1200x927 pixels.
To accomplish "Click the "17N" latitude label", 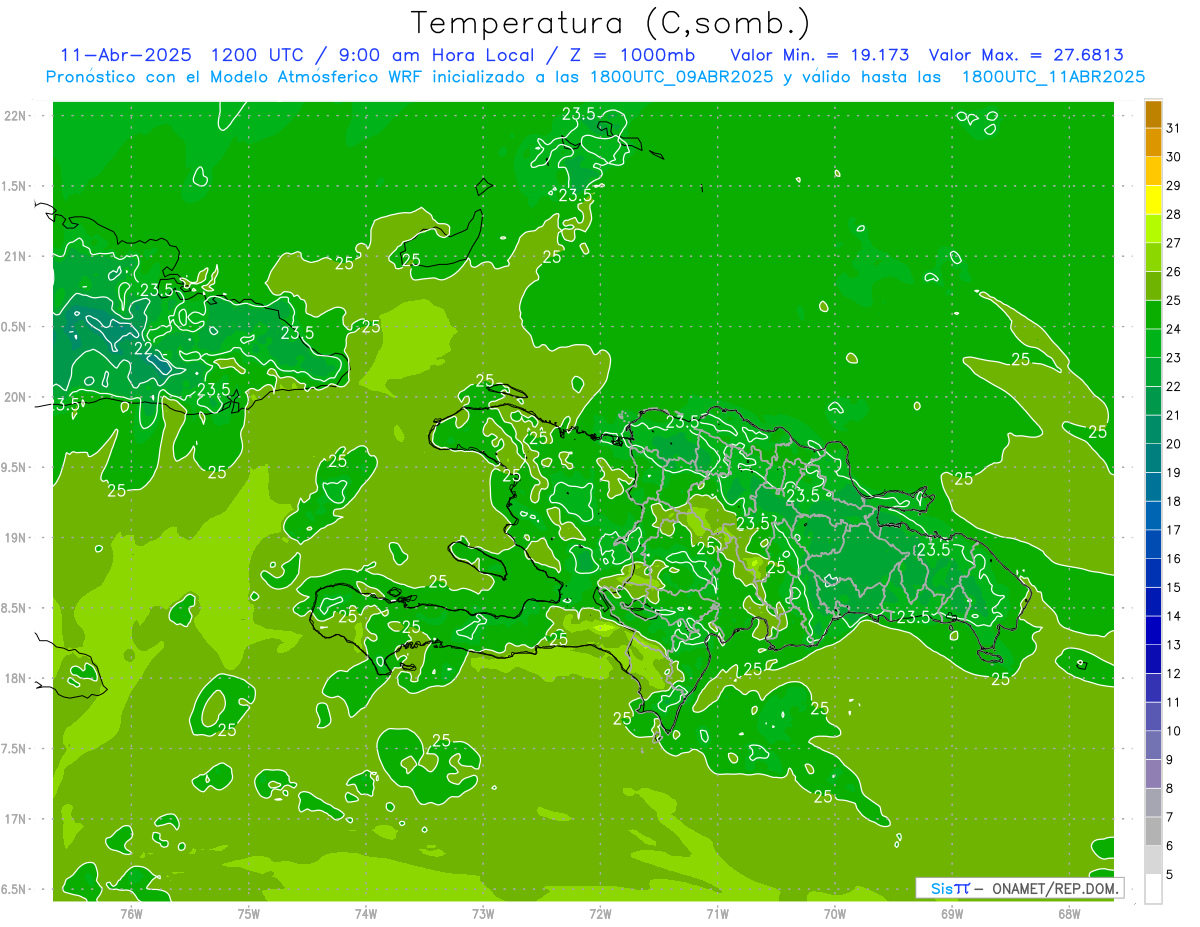I will click(16, 819).
